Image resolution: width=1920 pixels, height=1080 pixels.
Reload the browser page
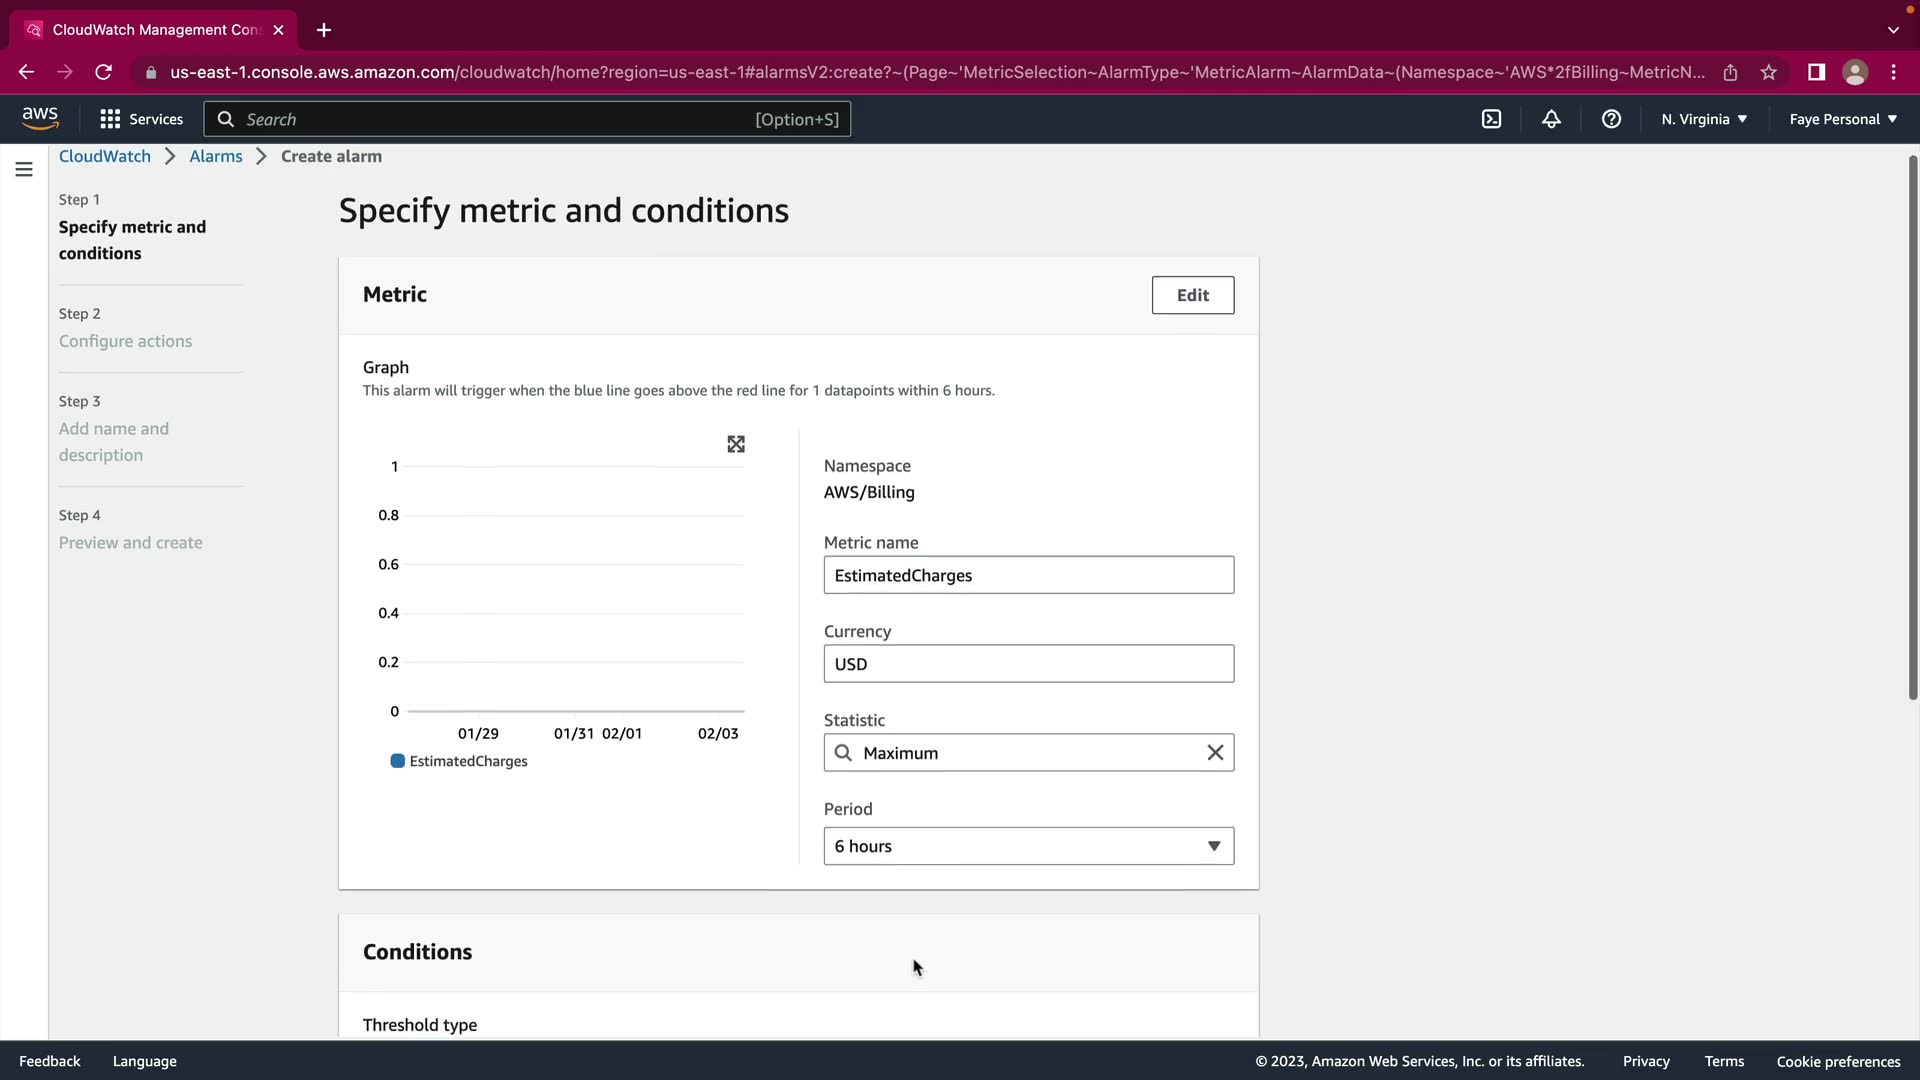point(103,72)
